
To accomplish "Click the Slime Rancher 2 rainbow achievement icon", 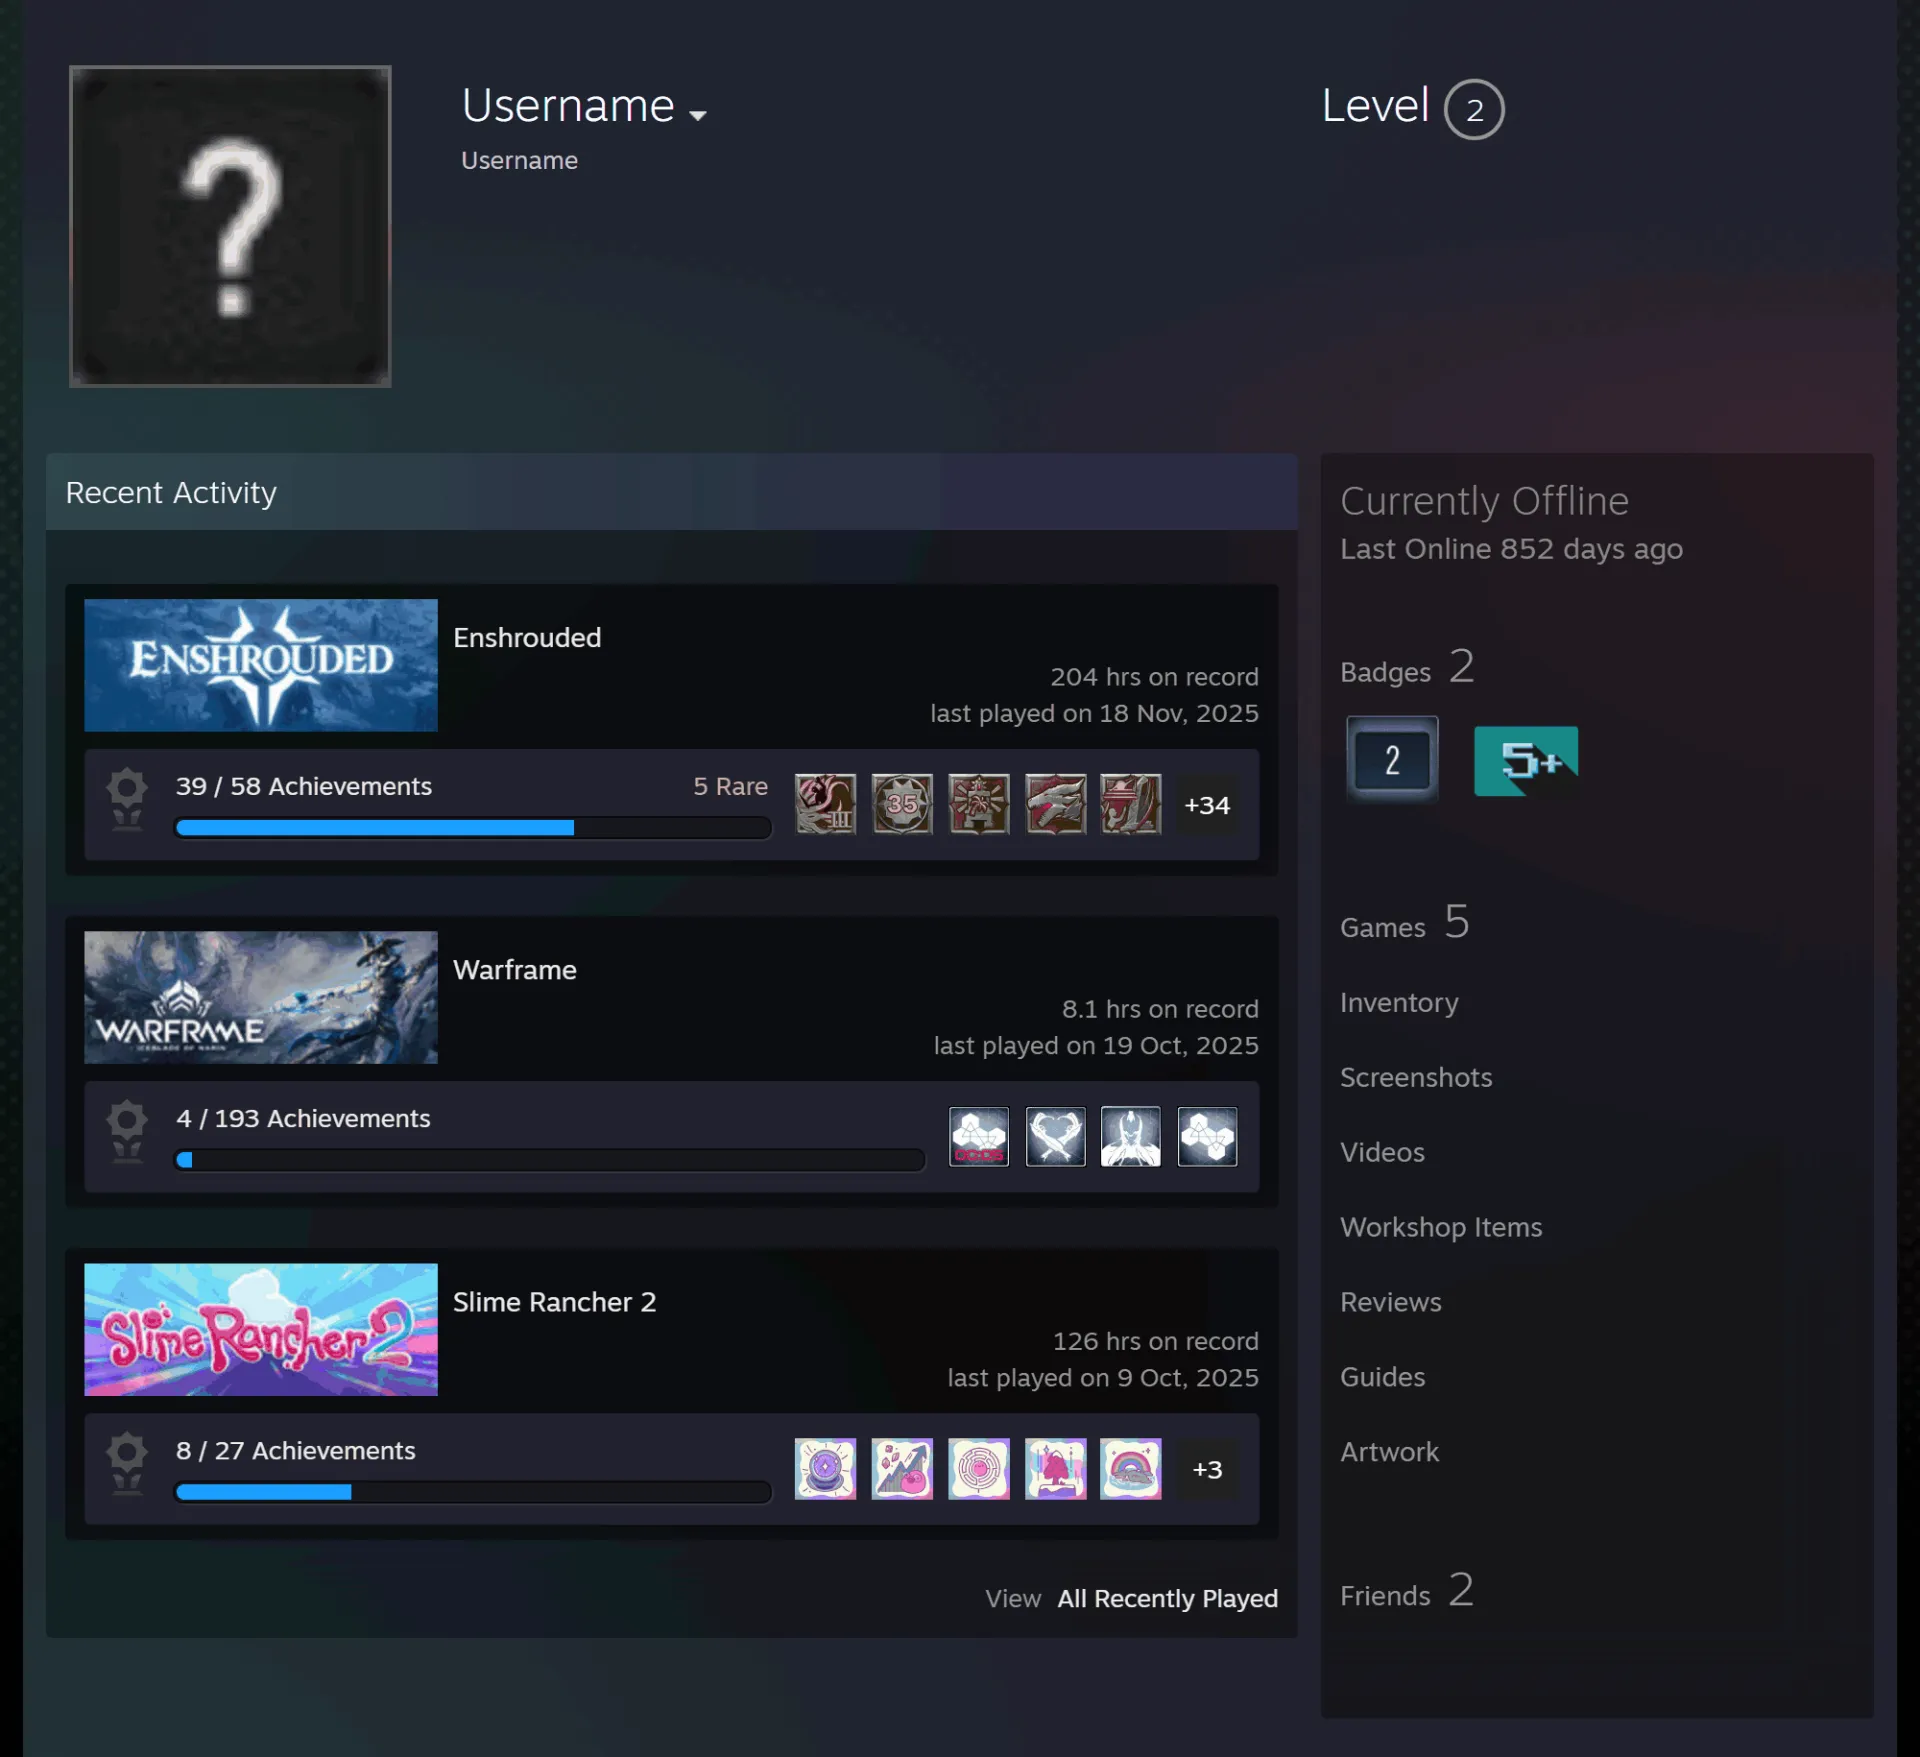I will [1131, 1468].
